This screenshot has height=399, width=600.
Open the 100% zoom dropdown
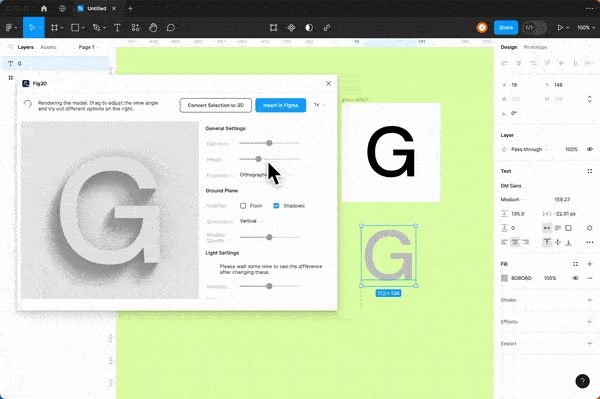pyautogui.click(x=586, y=28)
